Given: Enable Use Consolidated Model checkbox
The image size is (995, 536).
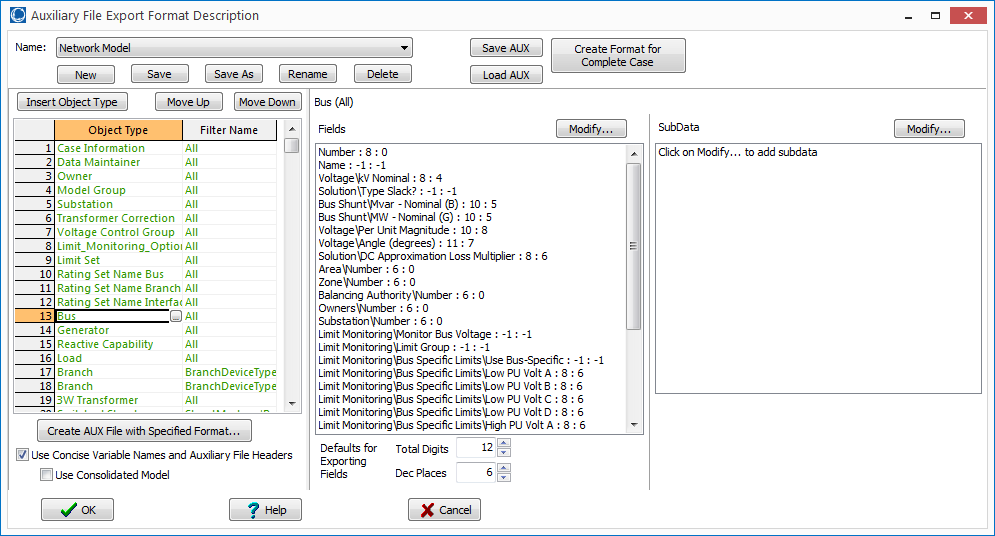Looking at the screenshot, I should [x=46, y=475].
